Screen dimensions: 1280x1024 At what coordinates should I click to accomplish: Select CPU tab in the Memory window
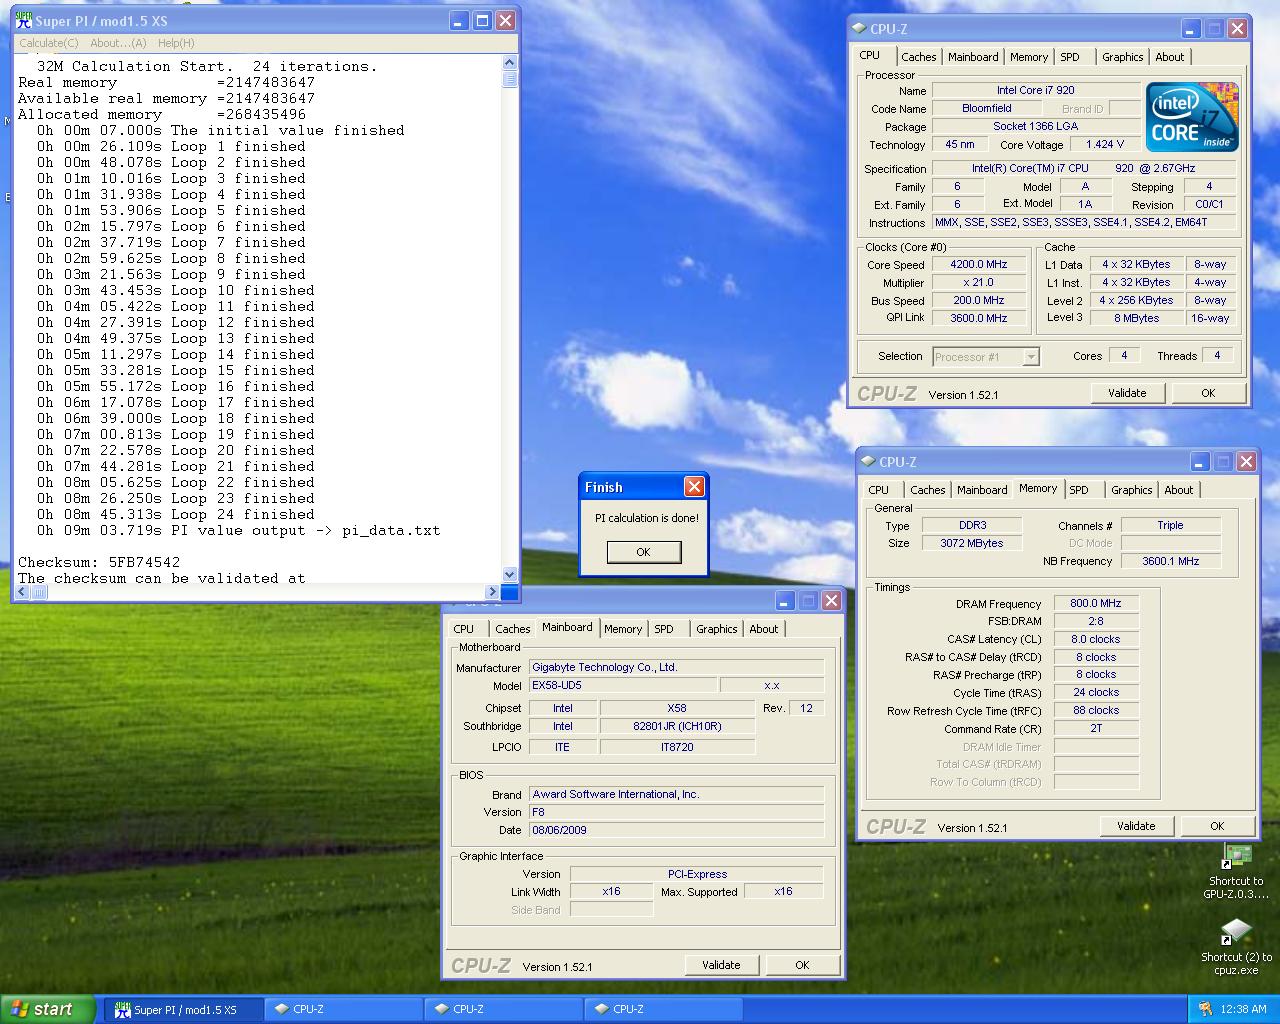[879, 490]
